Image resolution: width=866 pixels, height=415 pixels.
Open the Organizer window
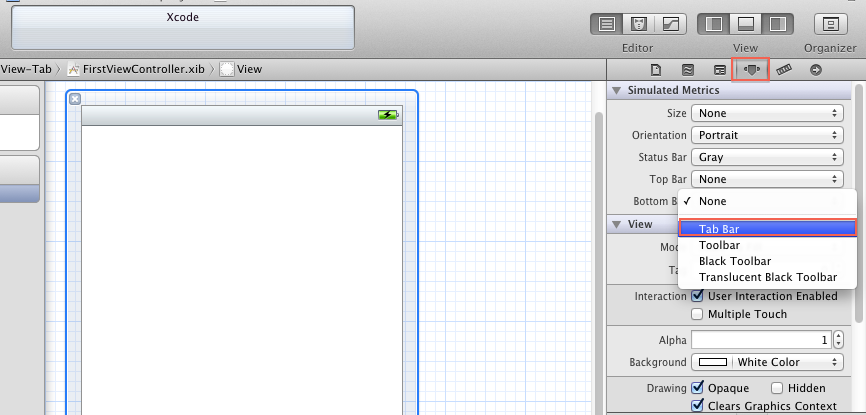pyautogui.click(x=830, y=24)
